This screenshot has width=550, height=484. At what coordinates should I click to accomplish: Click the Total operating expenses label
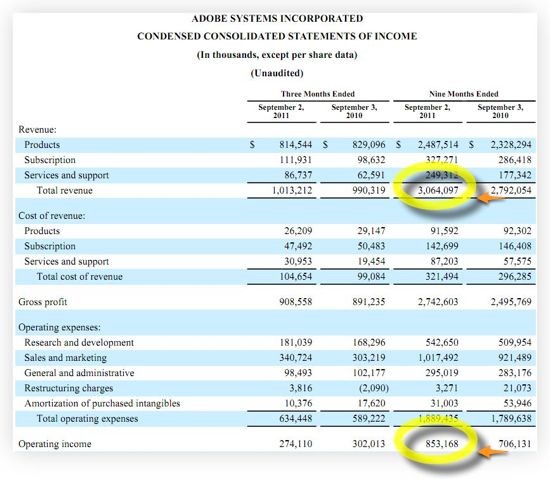pos(87,418)
